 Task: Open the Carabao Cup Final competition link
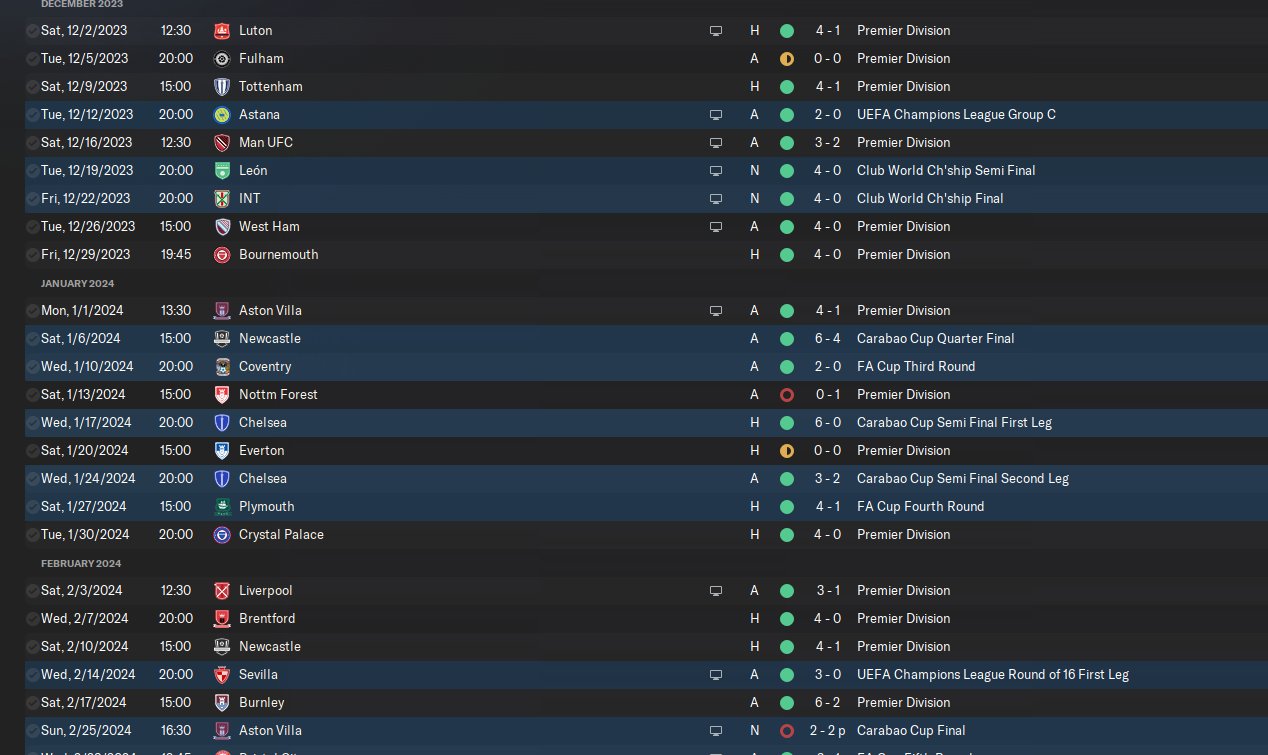pyautogui.click(x=911, y=731)
